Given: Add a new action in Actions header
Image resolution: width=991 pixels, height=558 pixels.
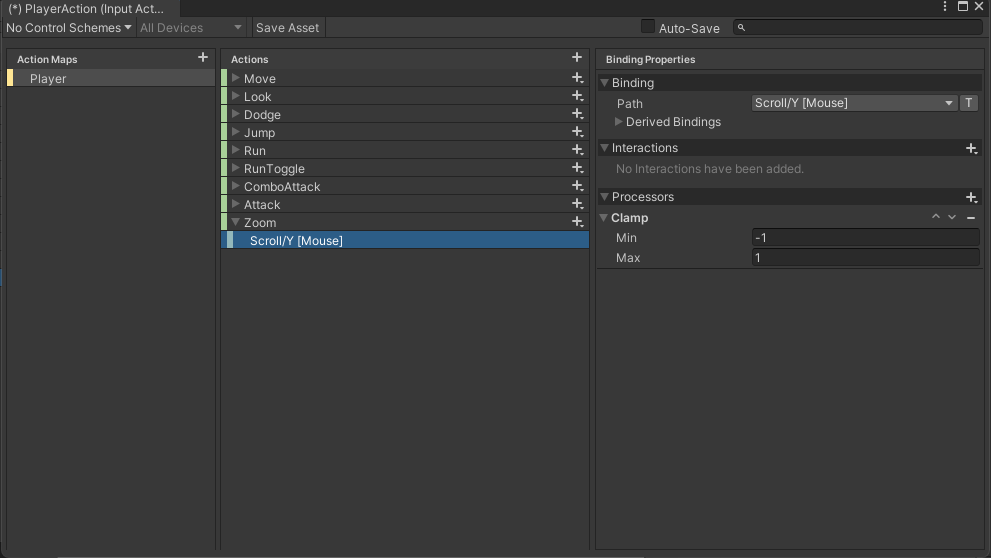Looking at the screenshot, I should click(x=576, y=58).
